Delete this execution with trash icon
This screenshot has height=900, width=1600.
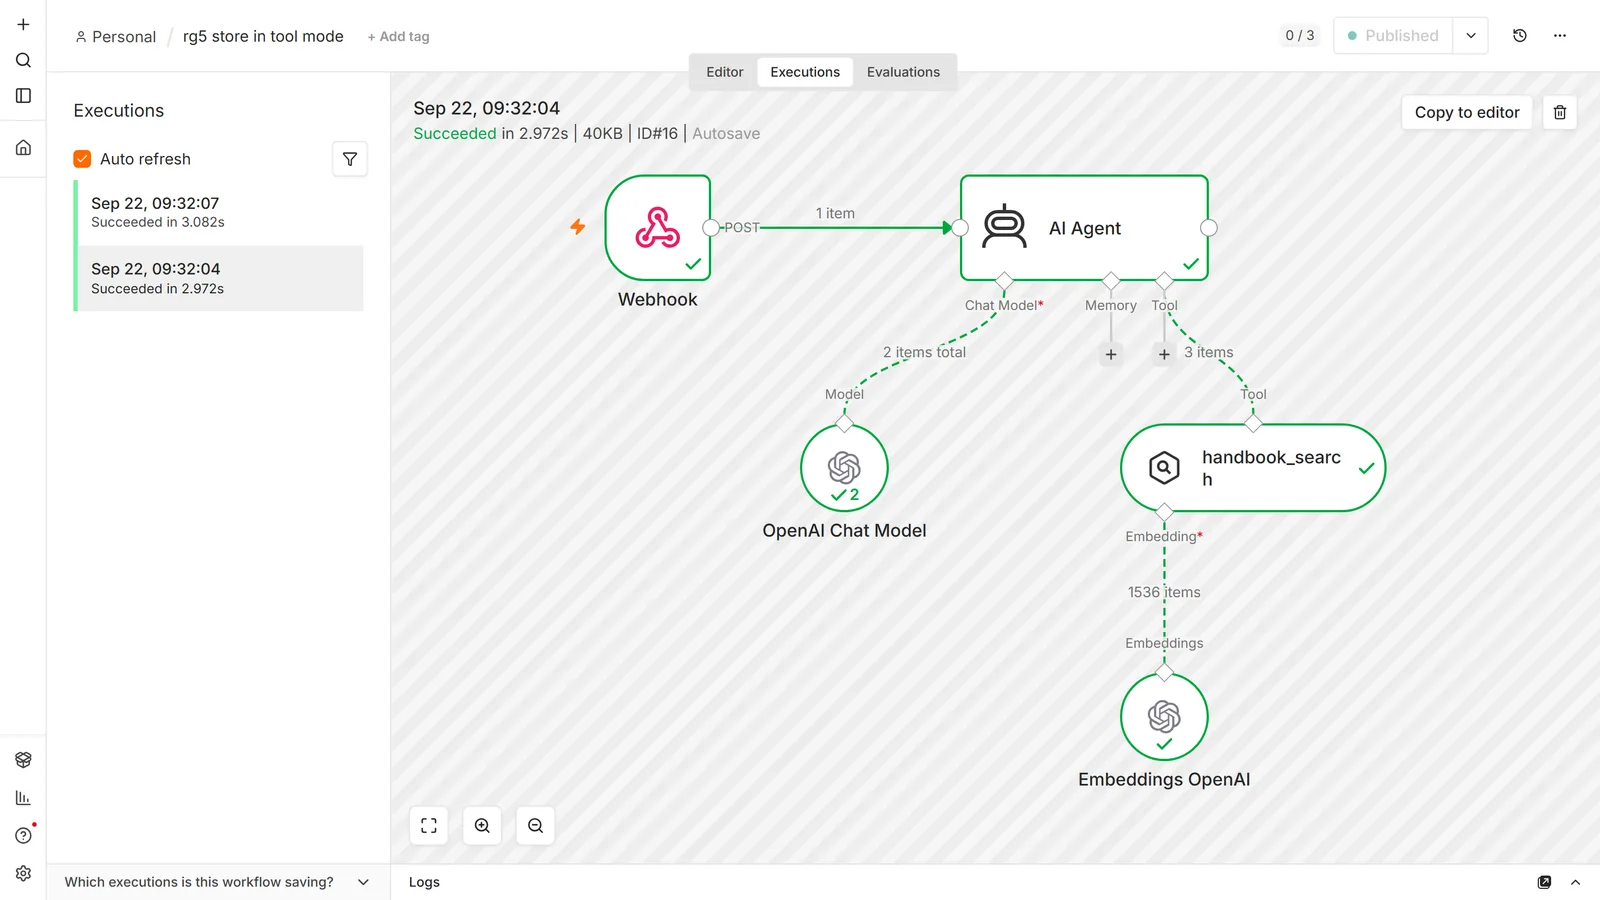click(1560, 112)
